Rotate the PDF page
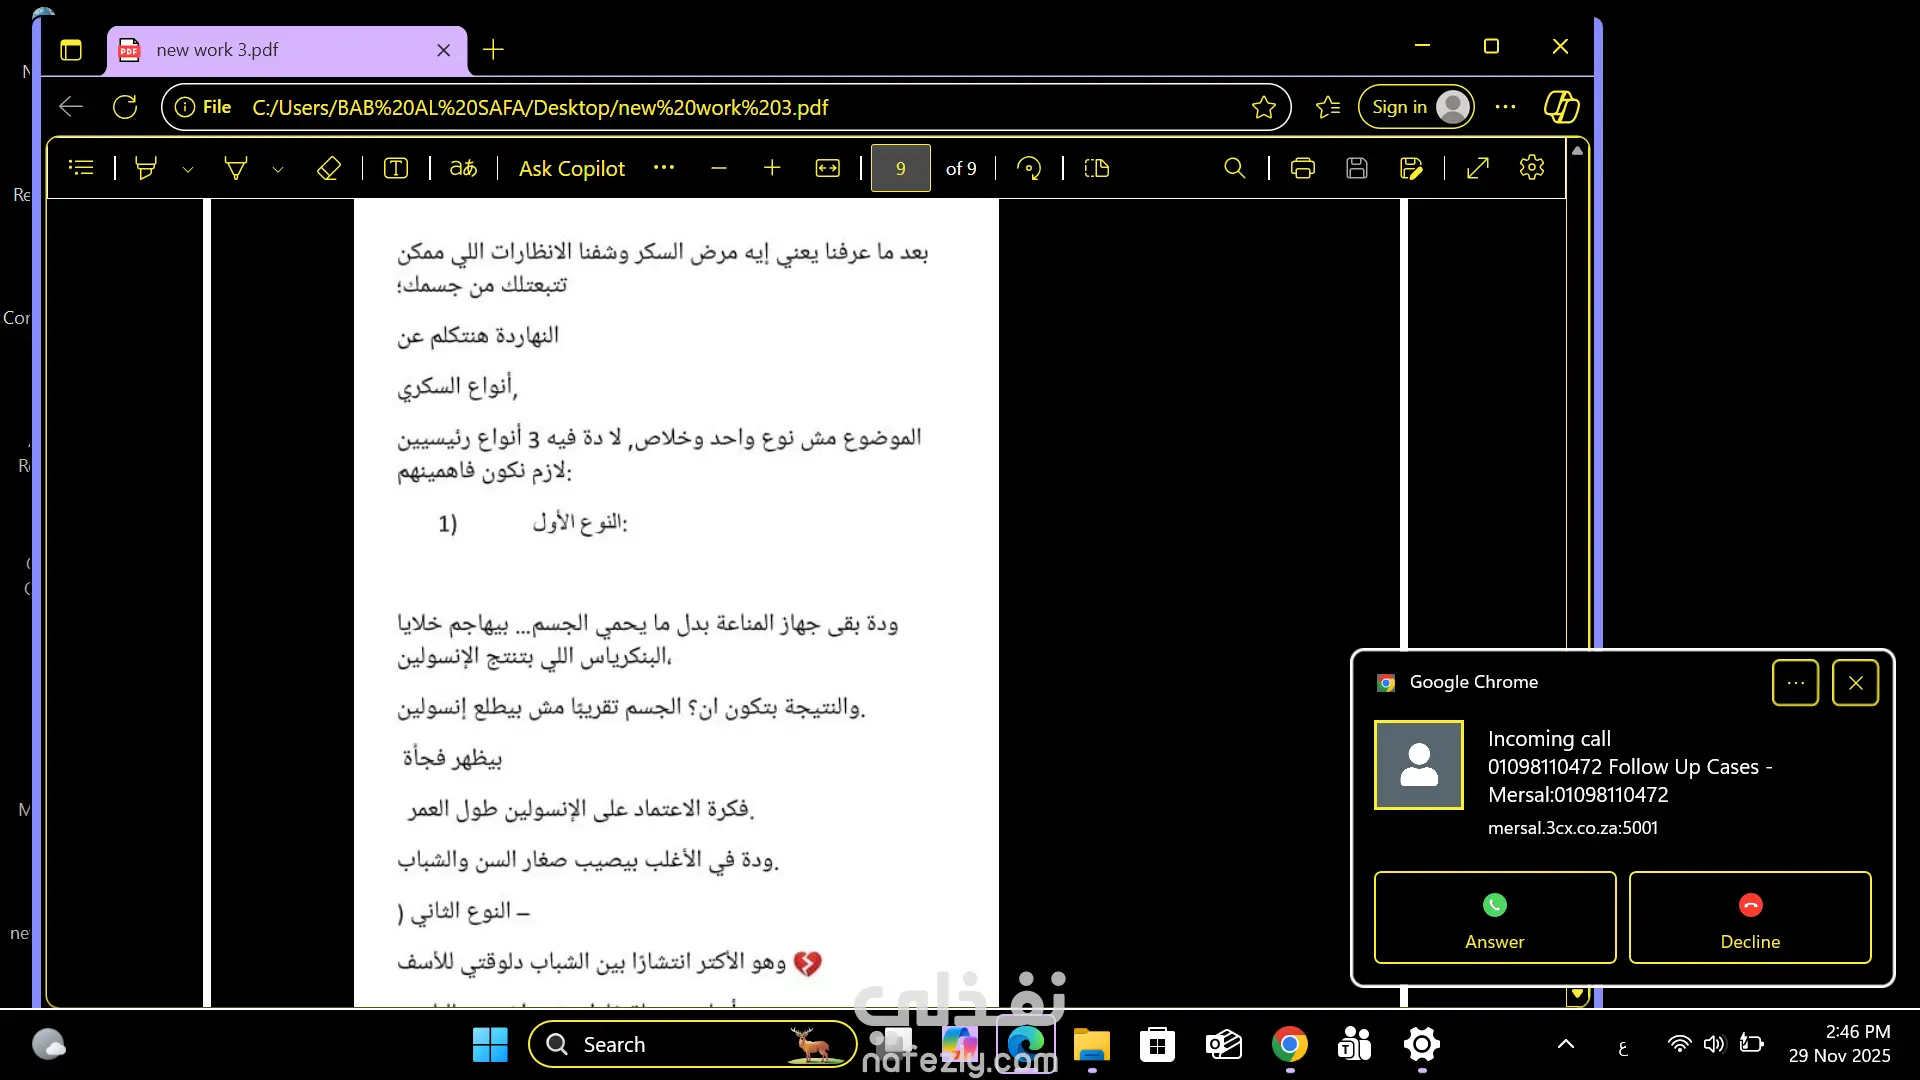 point(1029,168)
